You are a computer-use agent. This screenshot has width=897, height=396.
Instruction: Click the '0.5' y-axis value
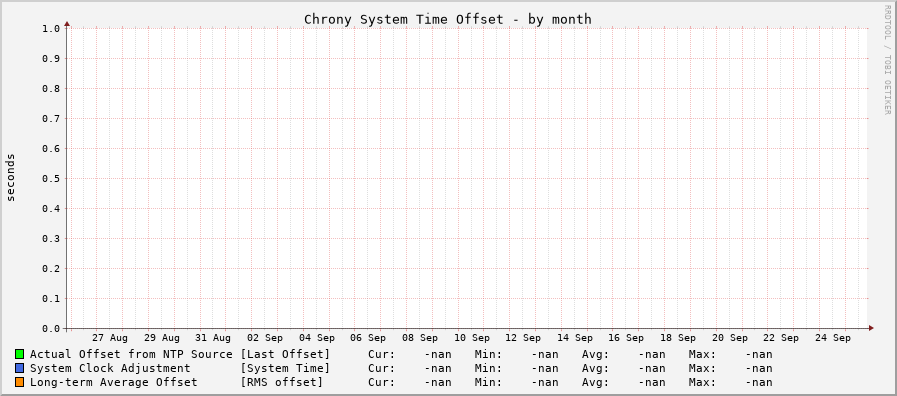click(50, 179)
